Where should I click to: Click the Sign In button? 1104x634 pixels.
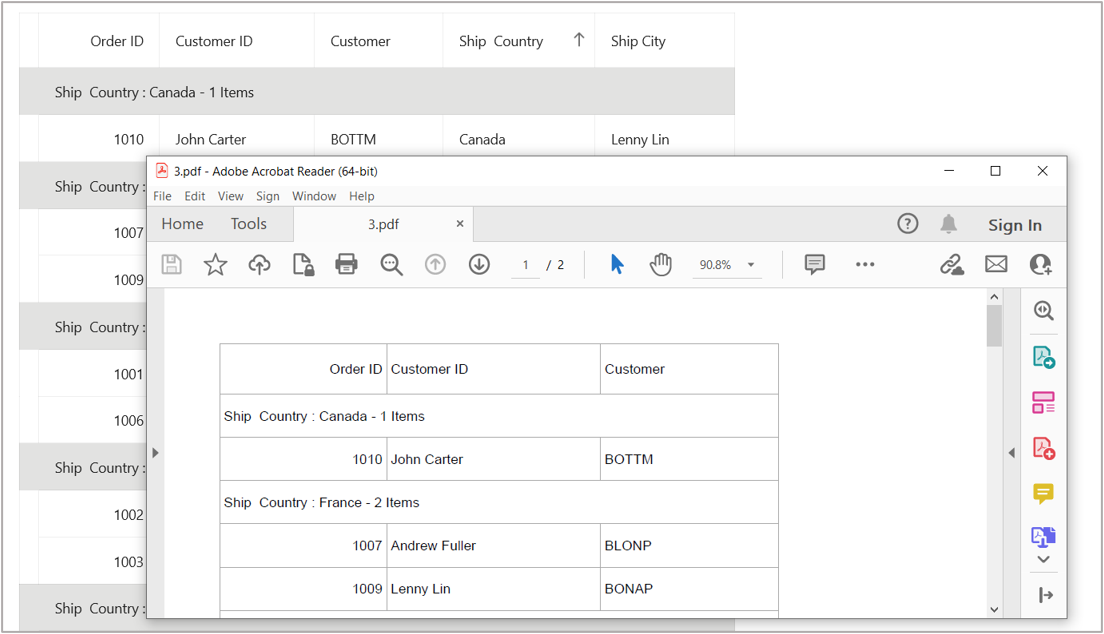pyautogui.click(x=1015, y=225)
